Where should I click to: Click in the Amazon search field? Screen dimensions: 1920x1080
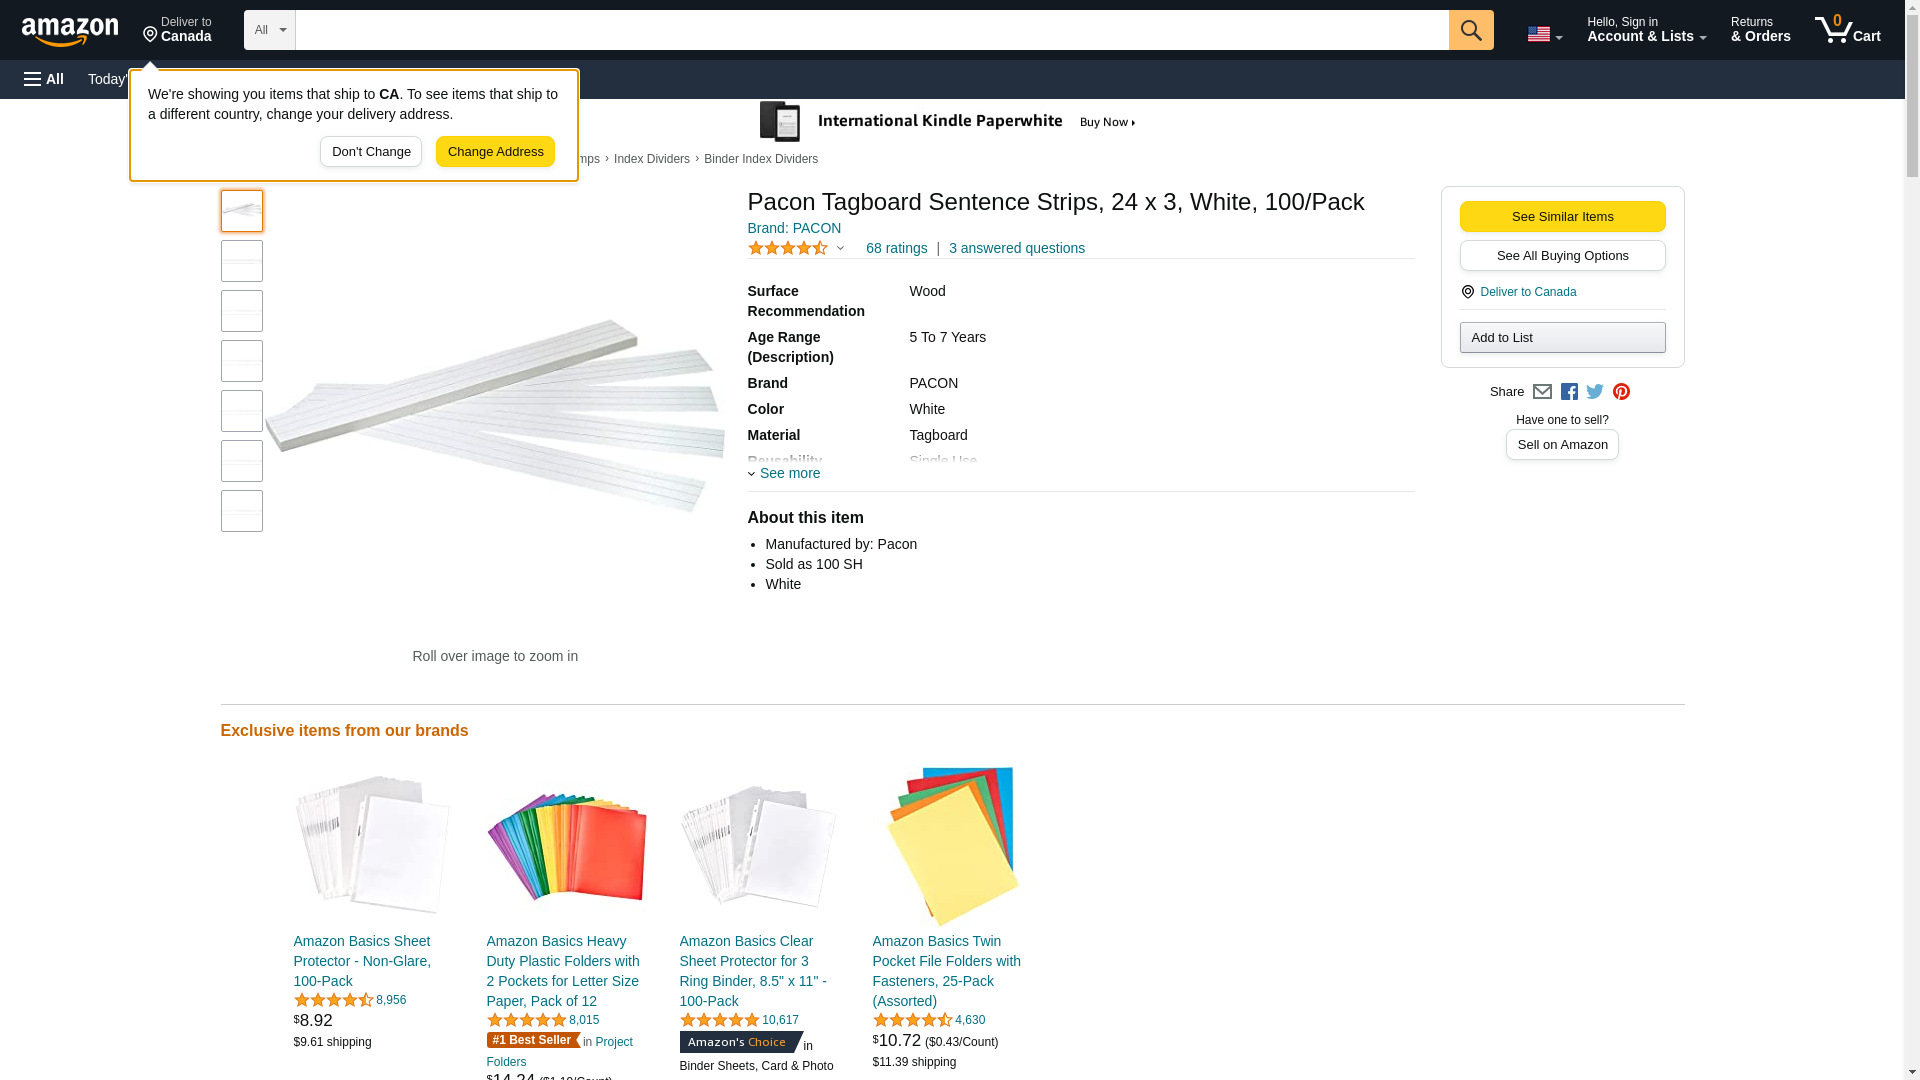pos(871,30)
